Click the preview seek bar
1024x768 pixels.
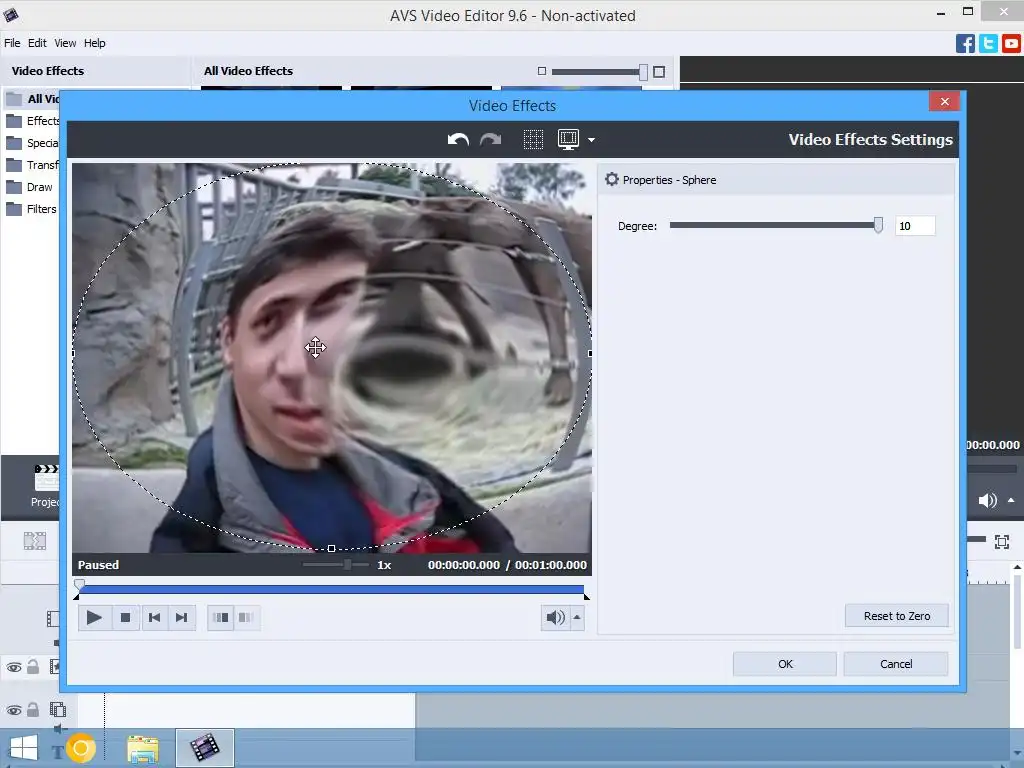[330, 590]
